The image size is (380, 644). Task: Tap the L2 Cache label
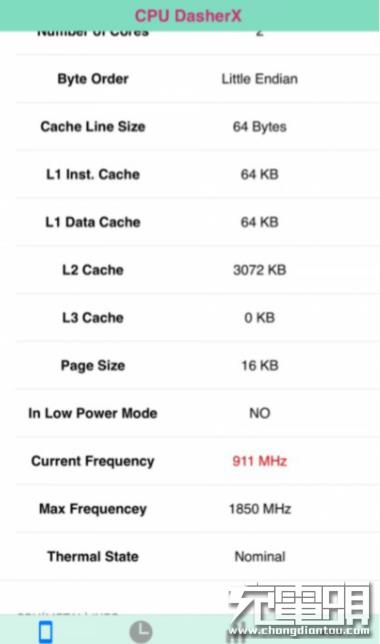click(x=93, y=270)
